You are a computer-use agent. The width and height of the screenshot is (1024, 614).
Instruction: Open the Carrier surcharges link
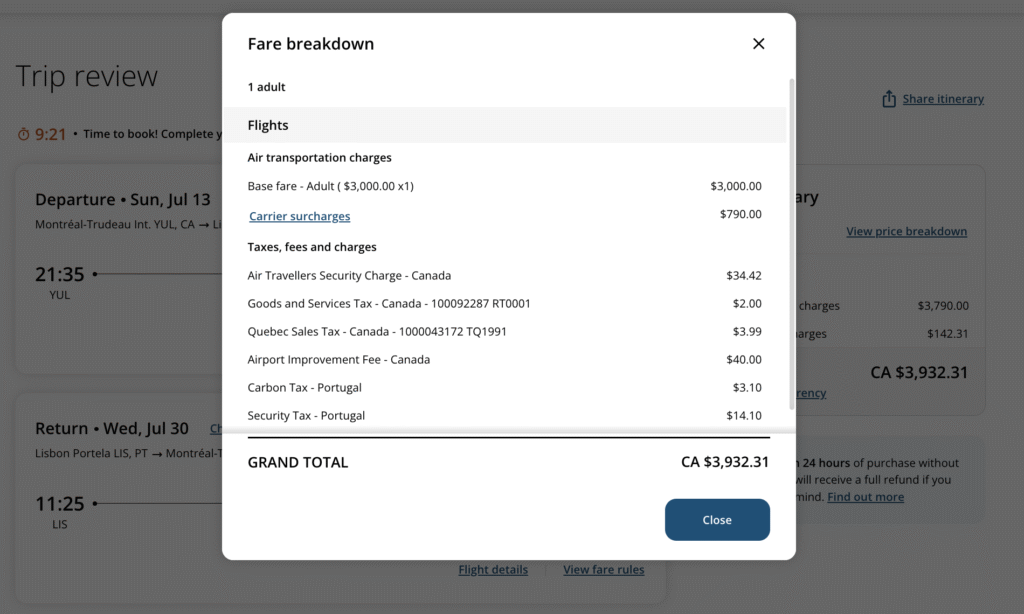point(300,216)
